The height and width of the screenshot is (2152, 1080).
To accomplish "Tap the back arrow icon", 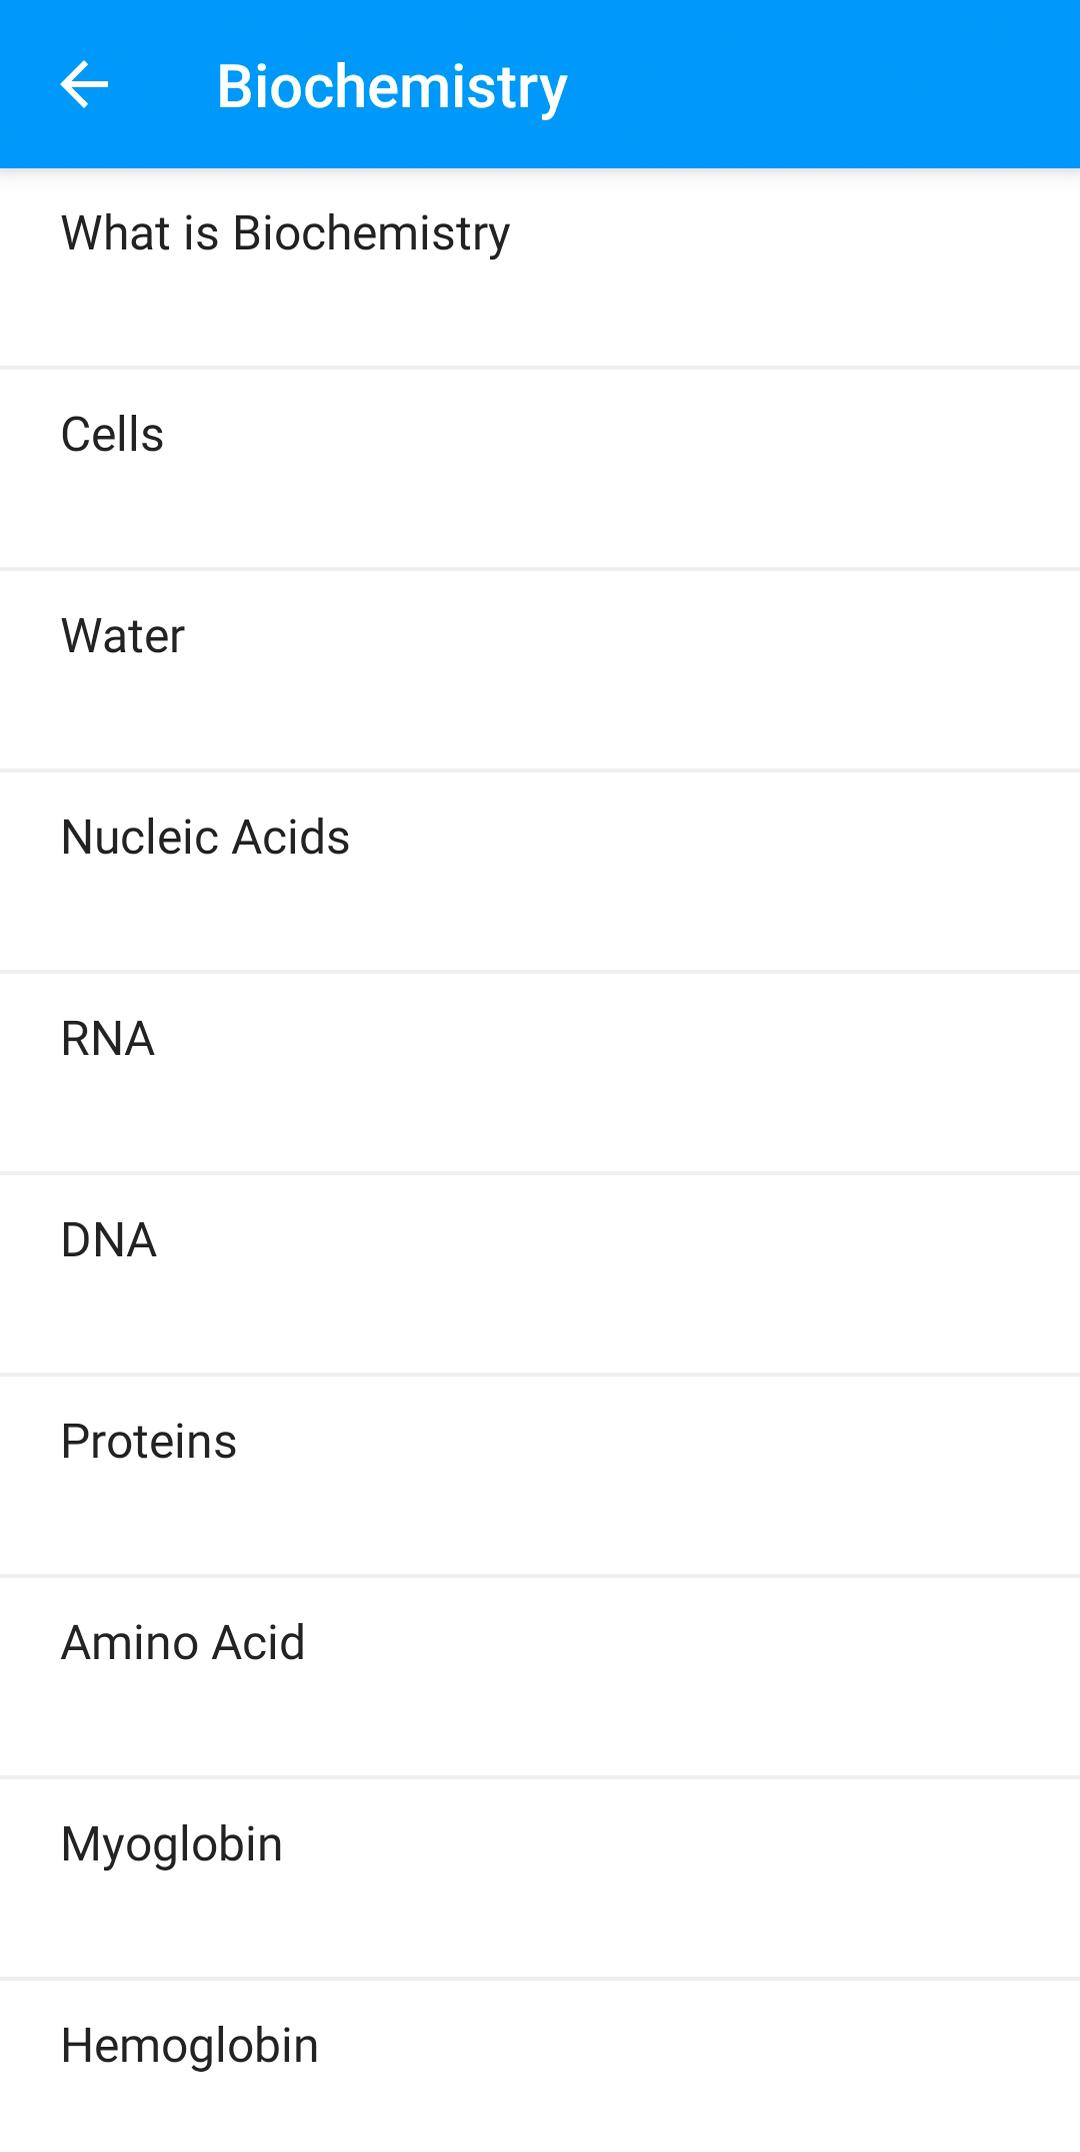I will point(84,84).
